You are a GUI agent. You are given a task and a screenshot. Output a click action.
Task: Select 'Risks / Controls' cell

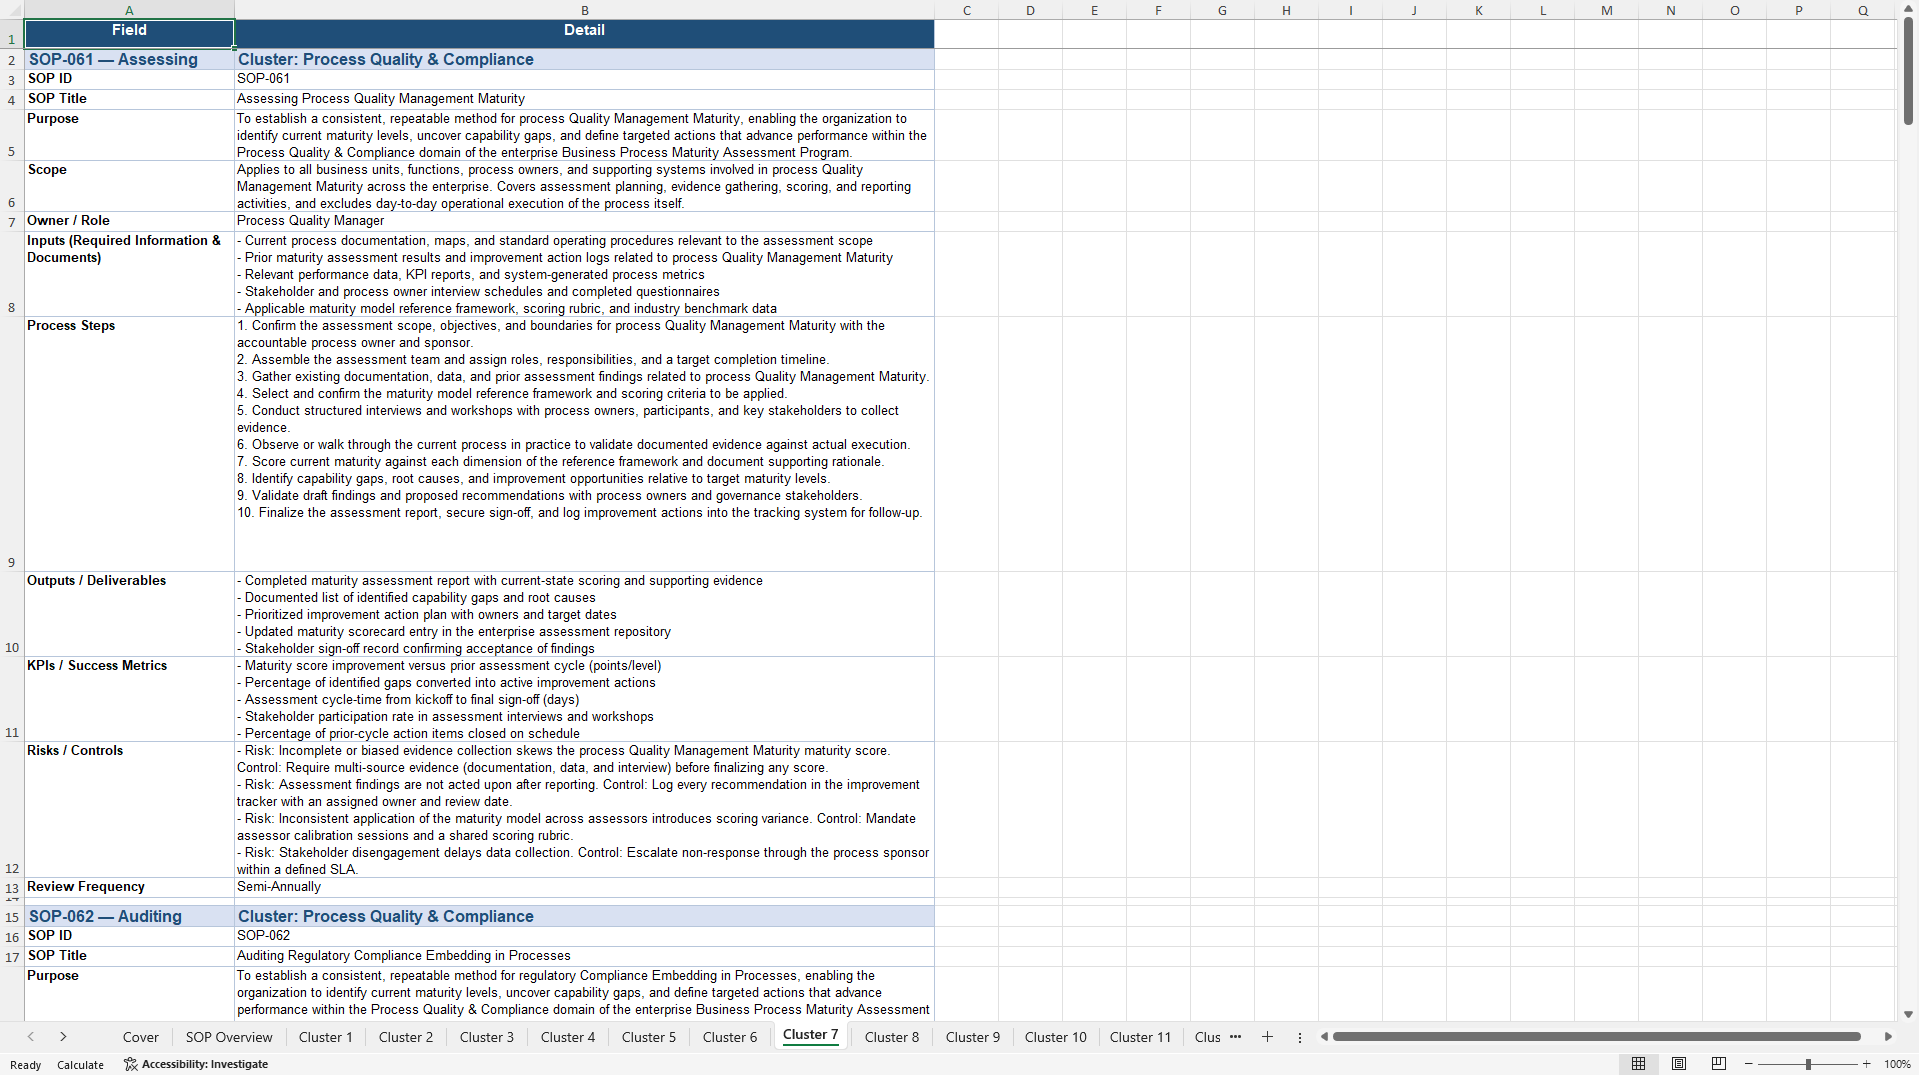click(129, 809)
